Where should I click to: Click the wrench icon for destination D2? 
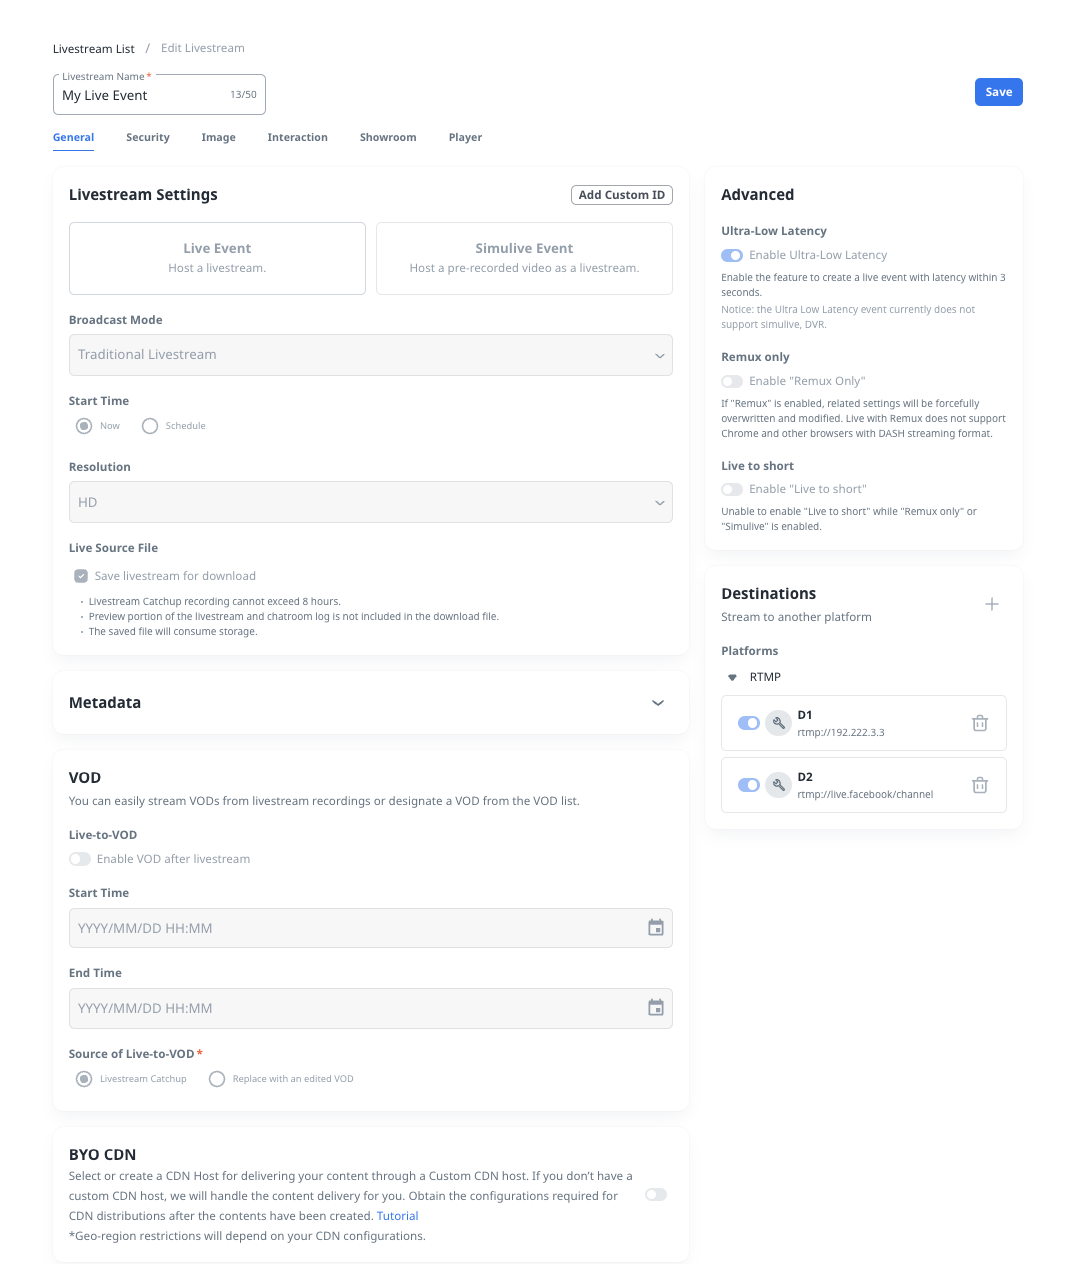click(778, 785)
